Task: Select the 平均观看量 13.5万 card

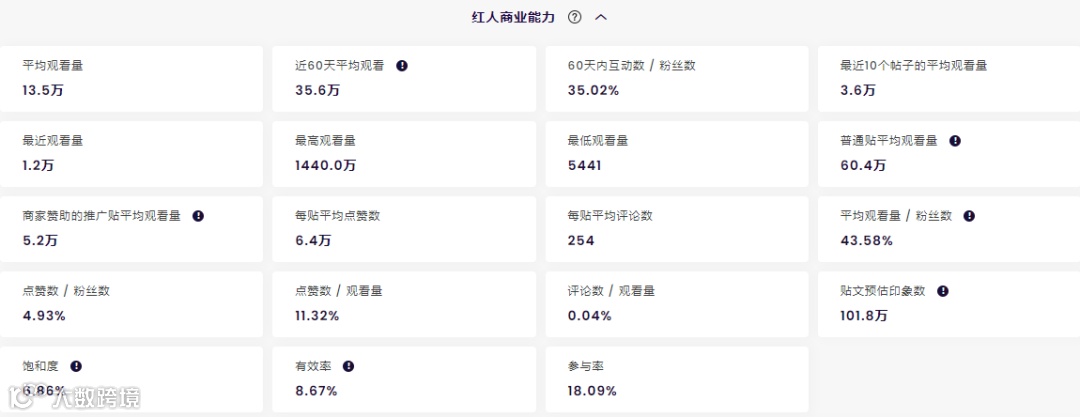Action: point(132,78)
